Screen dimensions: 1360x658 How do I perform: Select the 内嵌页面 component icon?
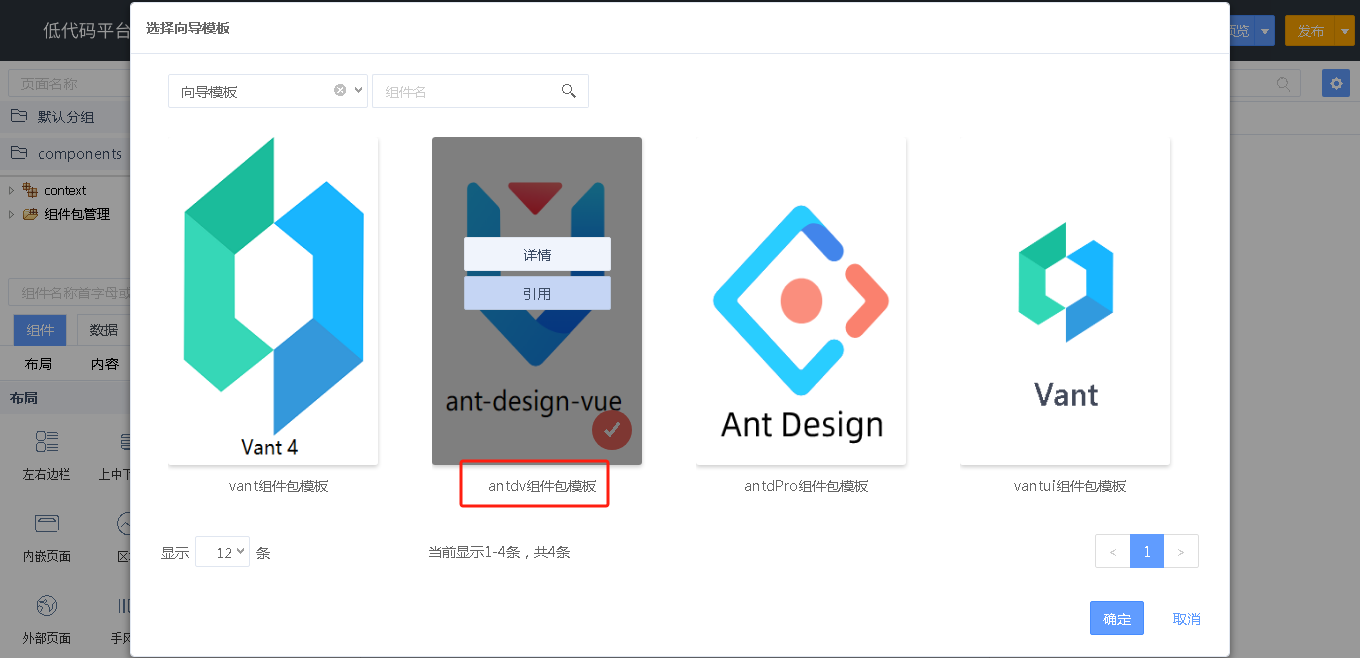click(47, 524)
